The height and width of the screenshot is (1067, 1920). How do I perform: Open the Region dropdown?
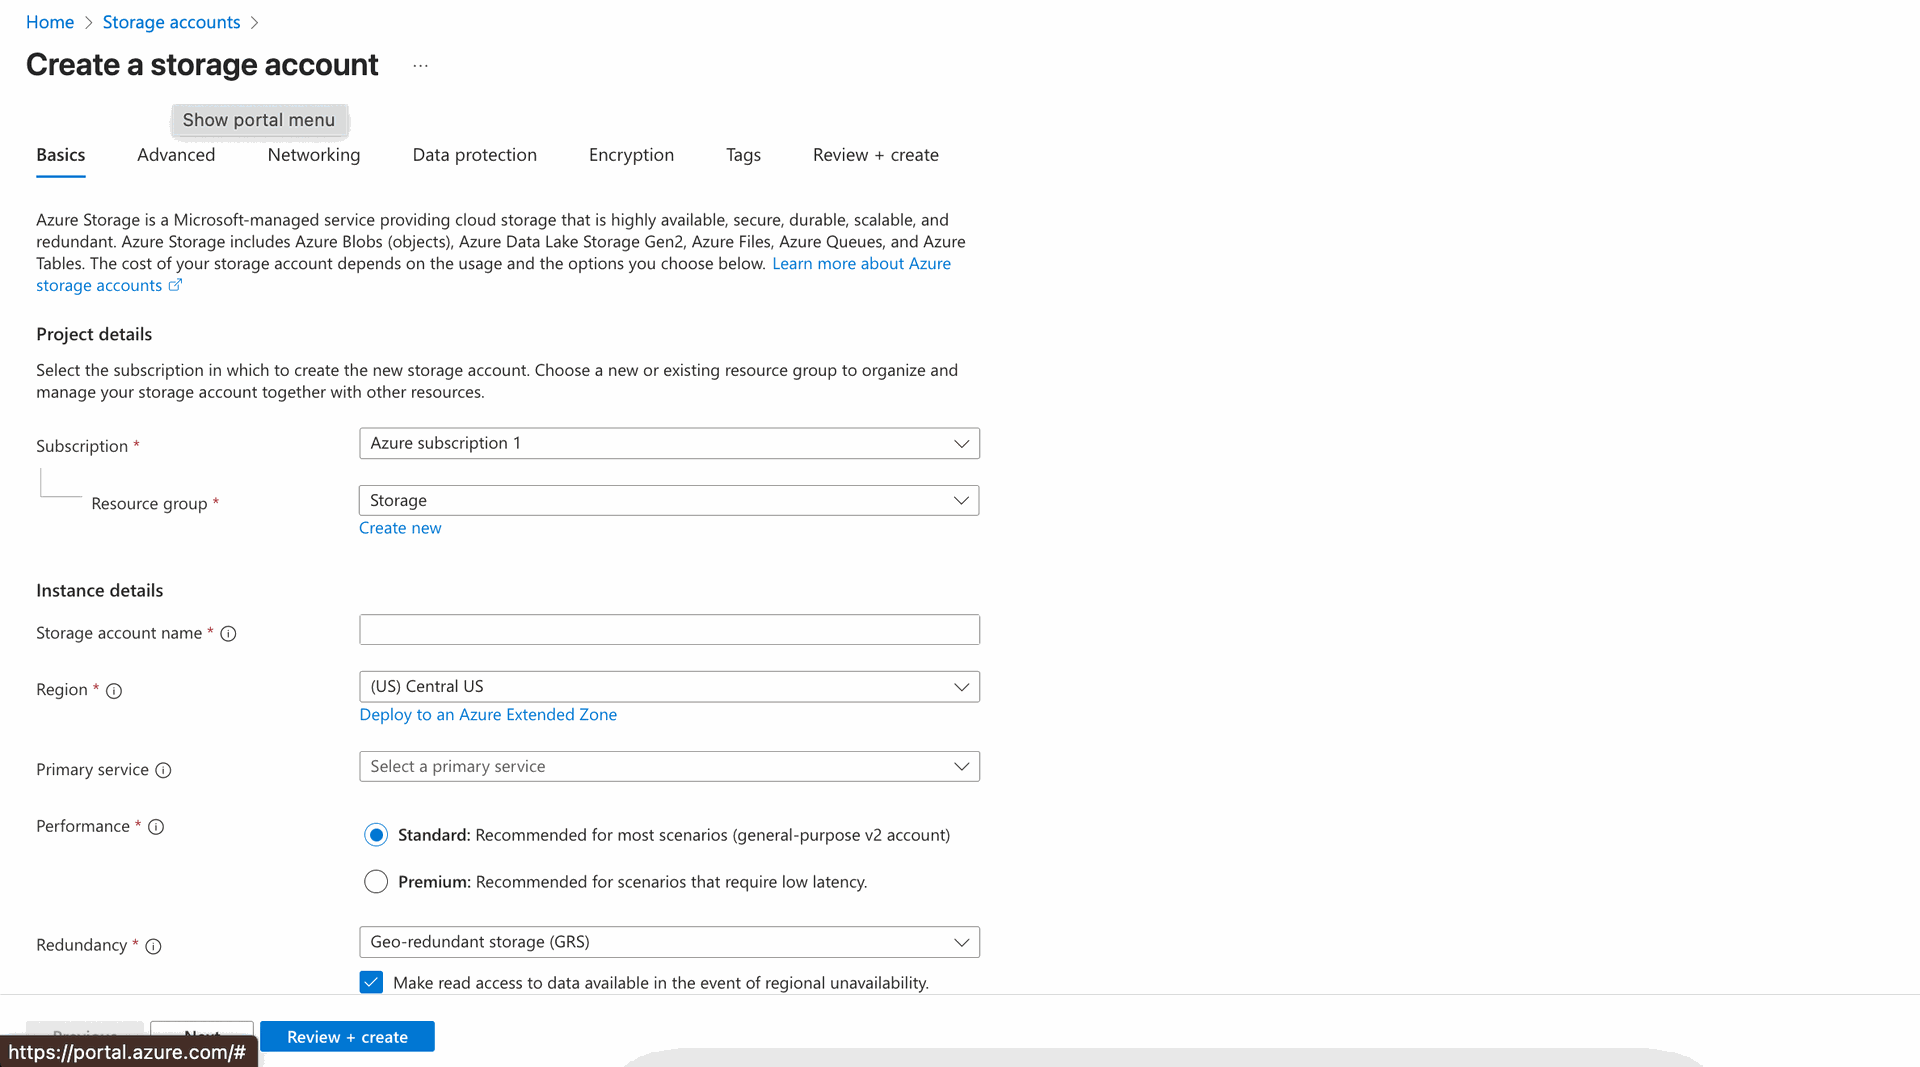click(669, 687)
